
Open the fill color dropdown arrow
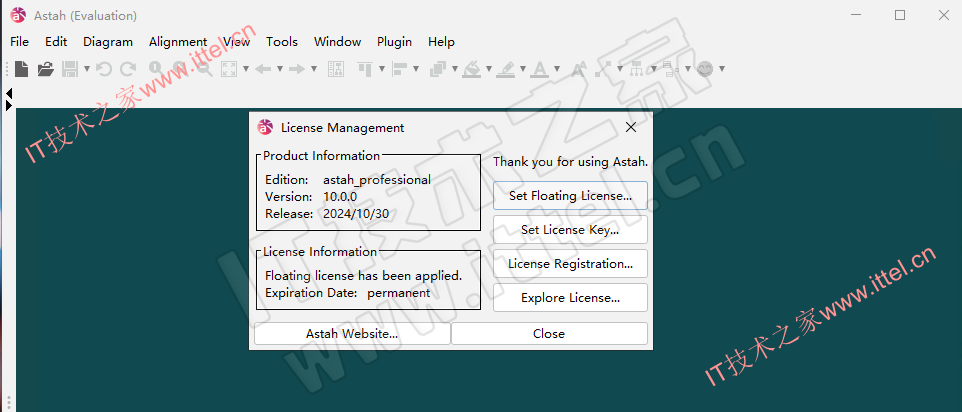[489, 69]
